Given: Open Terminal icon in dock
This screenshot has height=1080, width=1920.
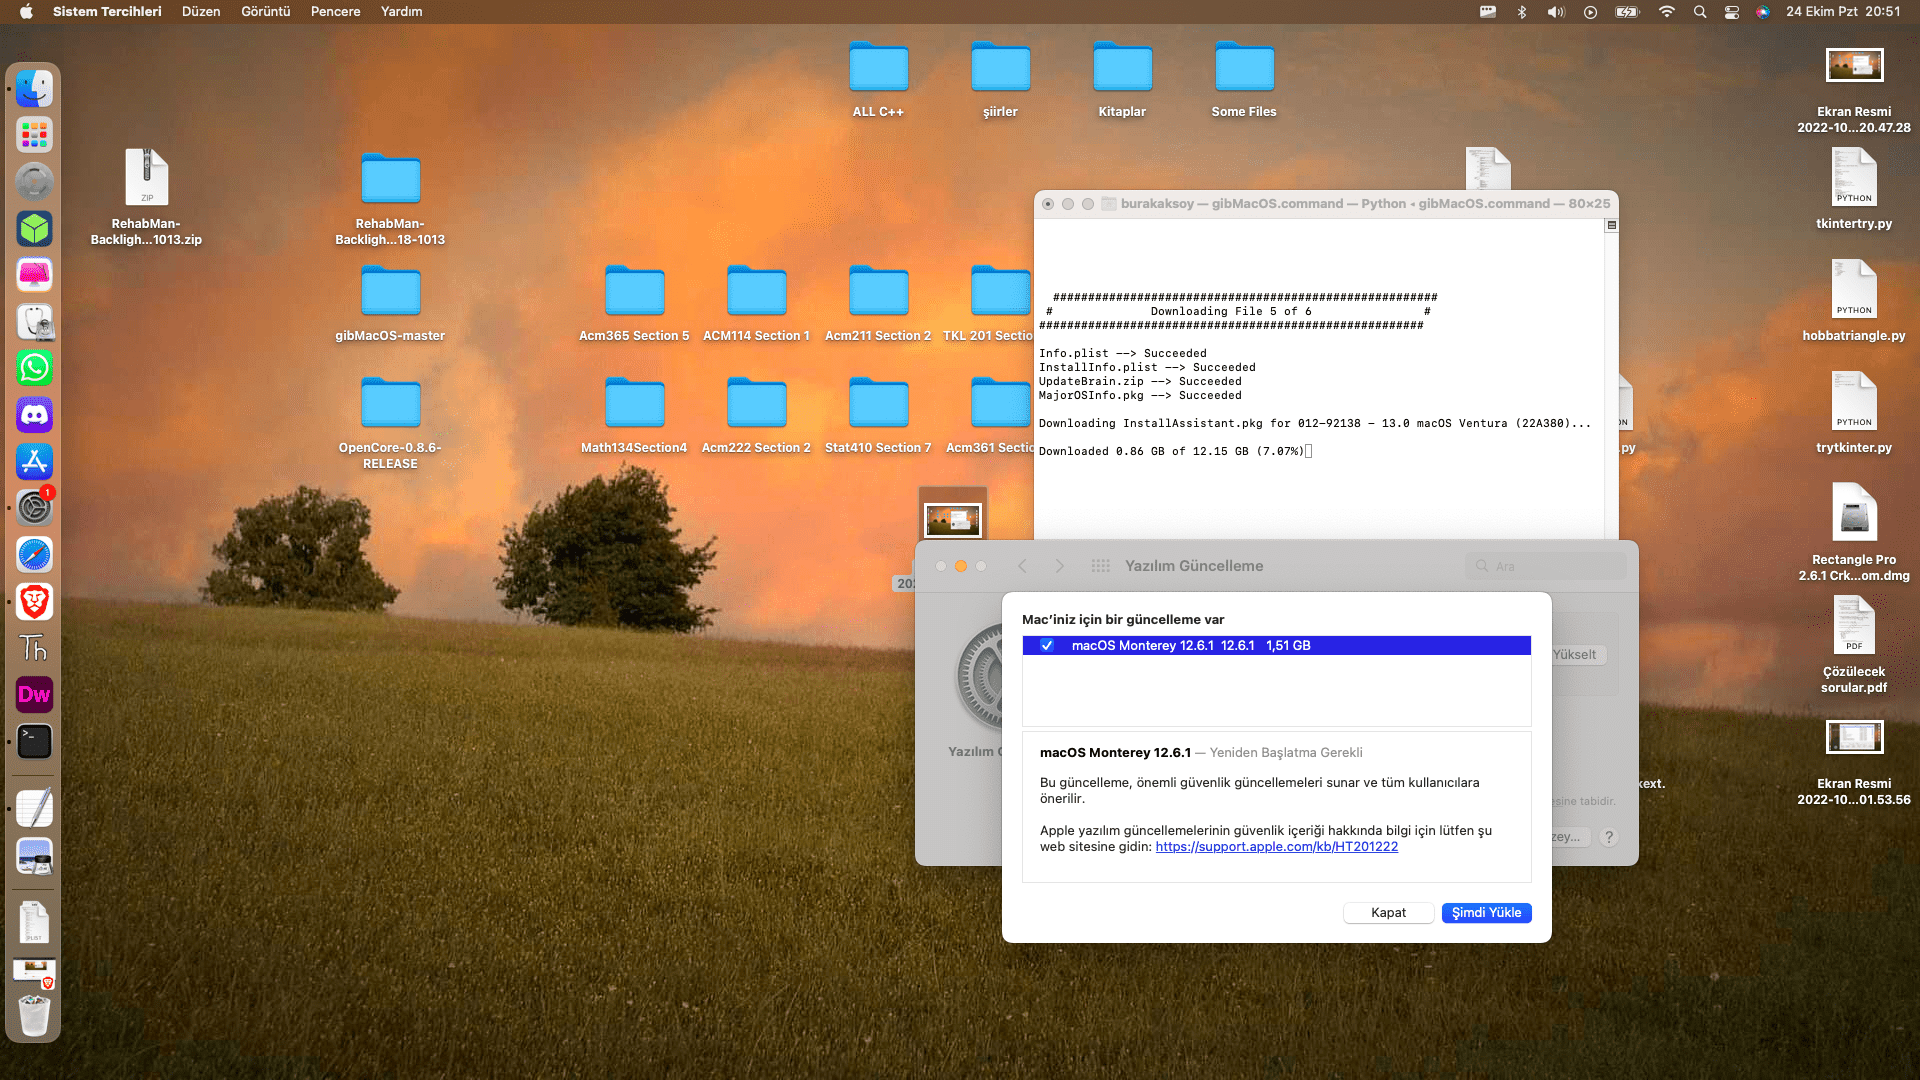Looking at the screenshot, I should (x=34, y=741).
